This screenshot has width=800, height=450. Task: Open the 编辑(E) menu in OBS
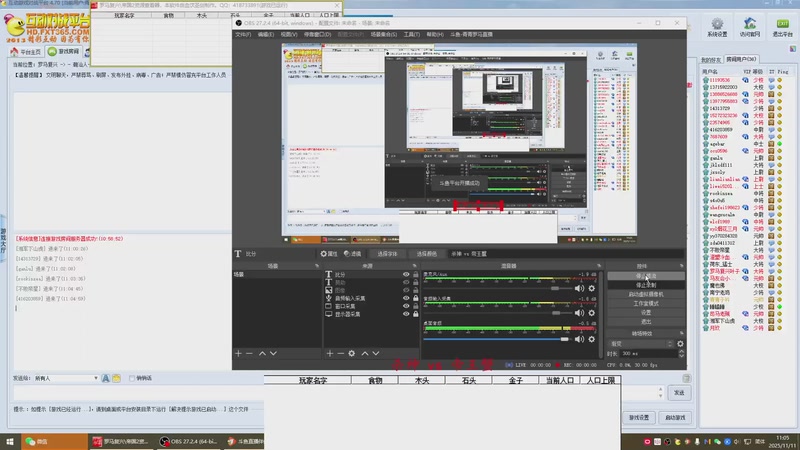[x=265, y=34]
